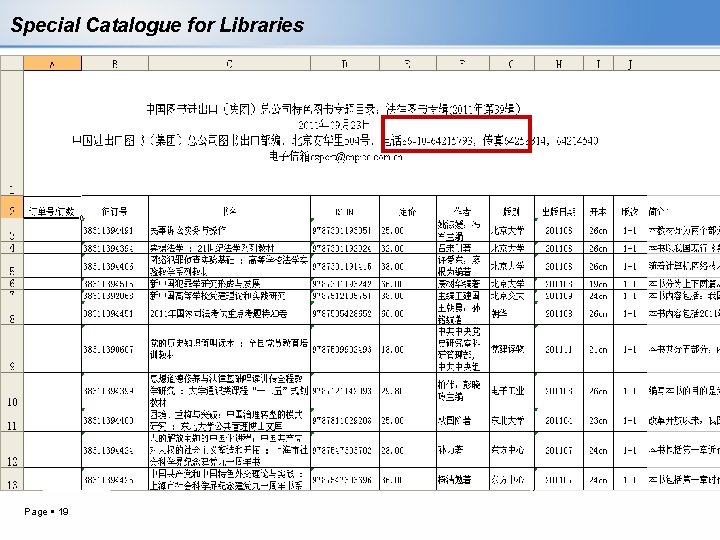
Task: Select the 东北大学 publisher cell in row 11
Action: point(512,420)
